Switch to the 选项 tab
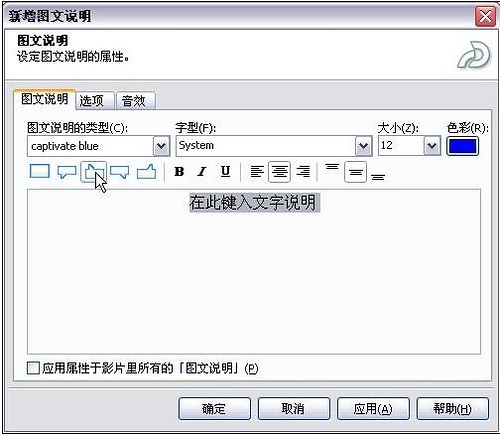This screenshot has height=436, width=500. click(x=92, y=100)
